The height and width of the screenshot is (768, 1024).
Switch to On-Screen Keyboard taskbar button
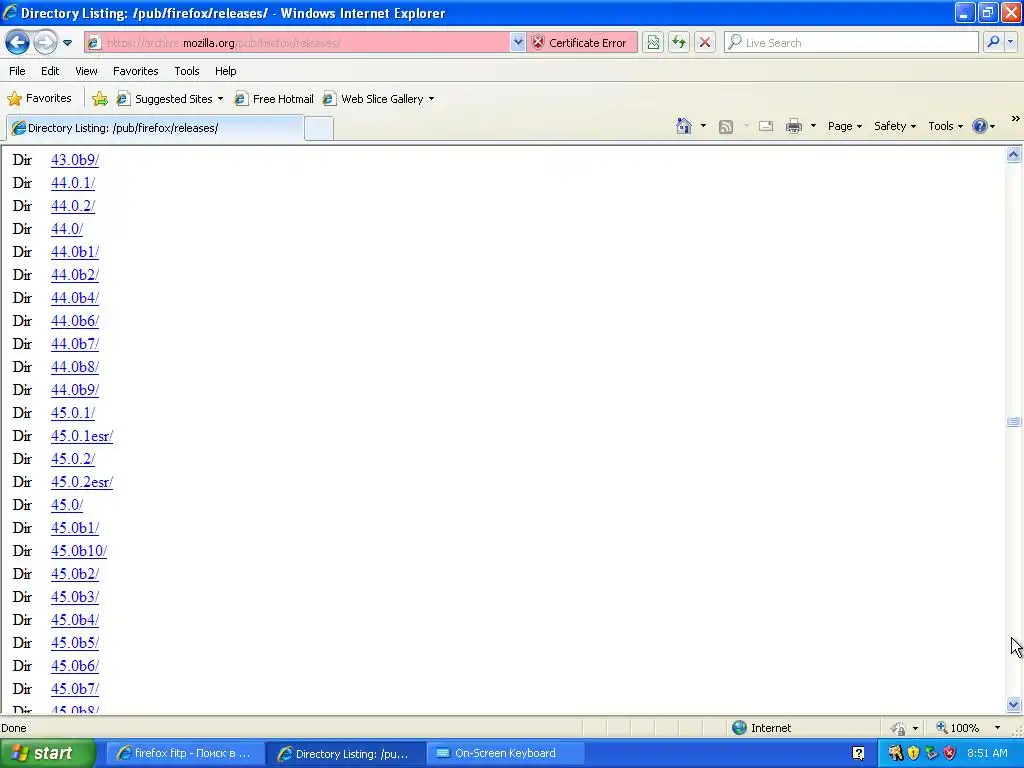(505, 753)
